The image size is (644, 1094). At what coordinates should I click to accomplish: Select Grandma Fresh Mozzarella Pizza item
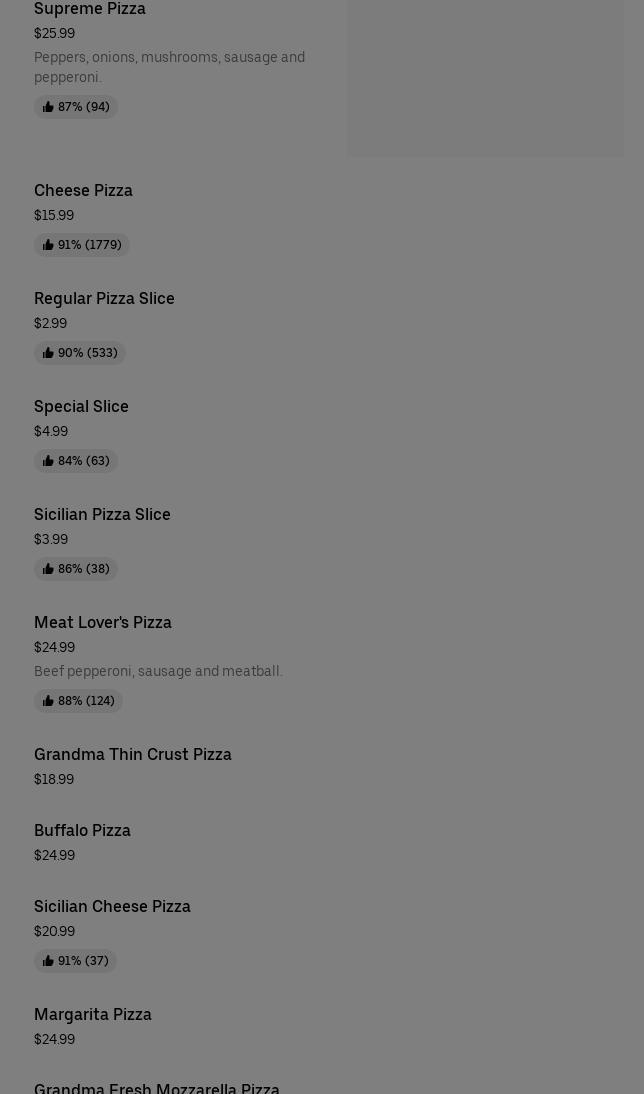157,1087
